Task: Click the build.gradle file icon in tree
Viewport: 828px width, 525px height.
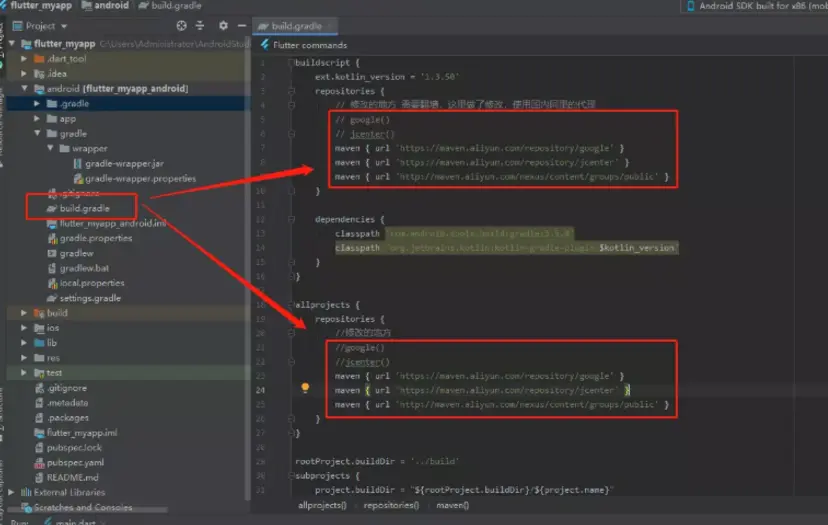Action: point(52,209)
